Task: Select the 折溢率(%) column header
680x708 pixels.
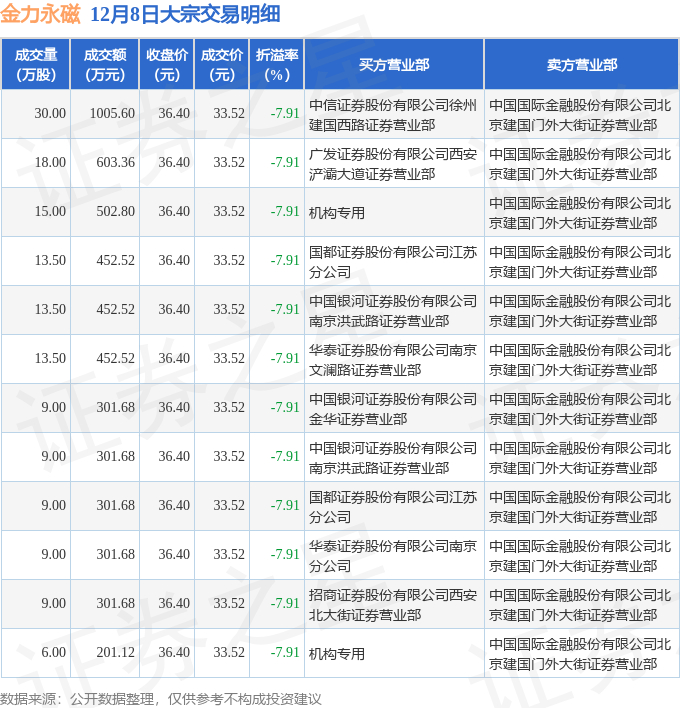Action: point(277,65)
